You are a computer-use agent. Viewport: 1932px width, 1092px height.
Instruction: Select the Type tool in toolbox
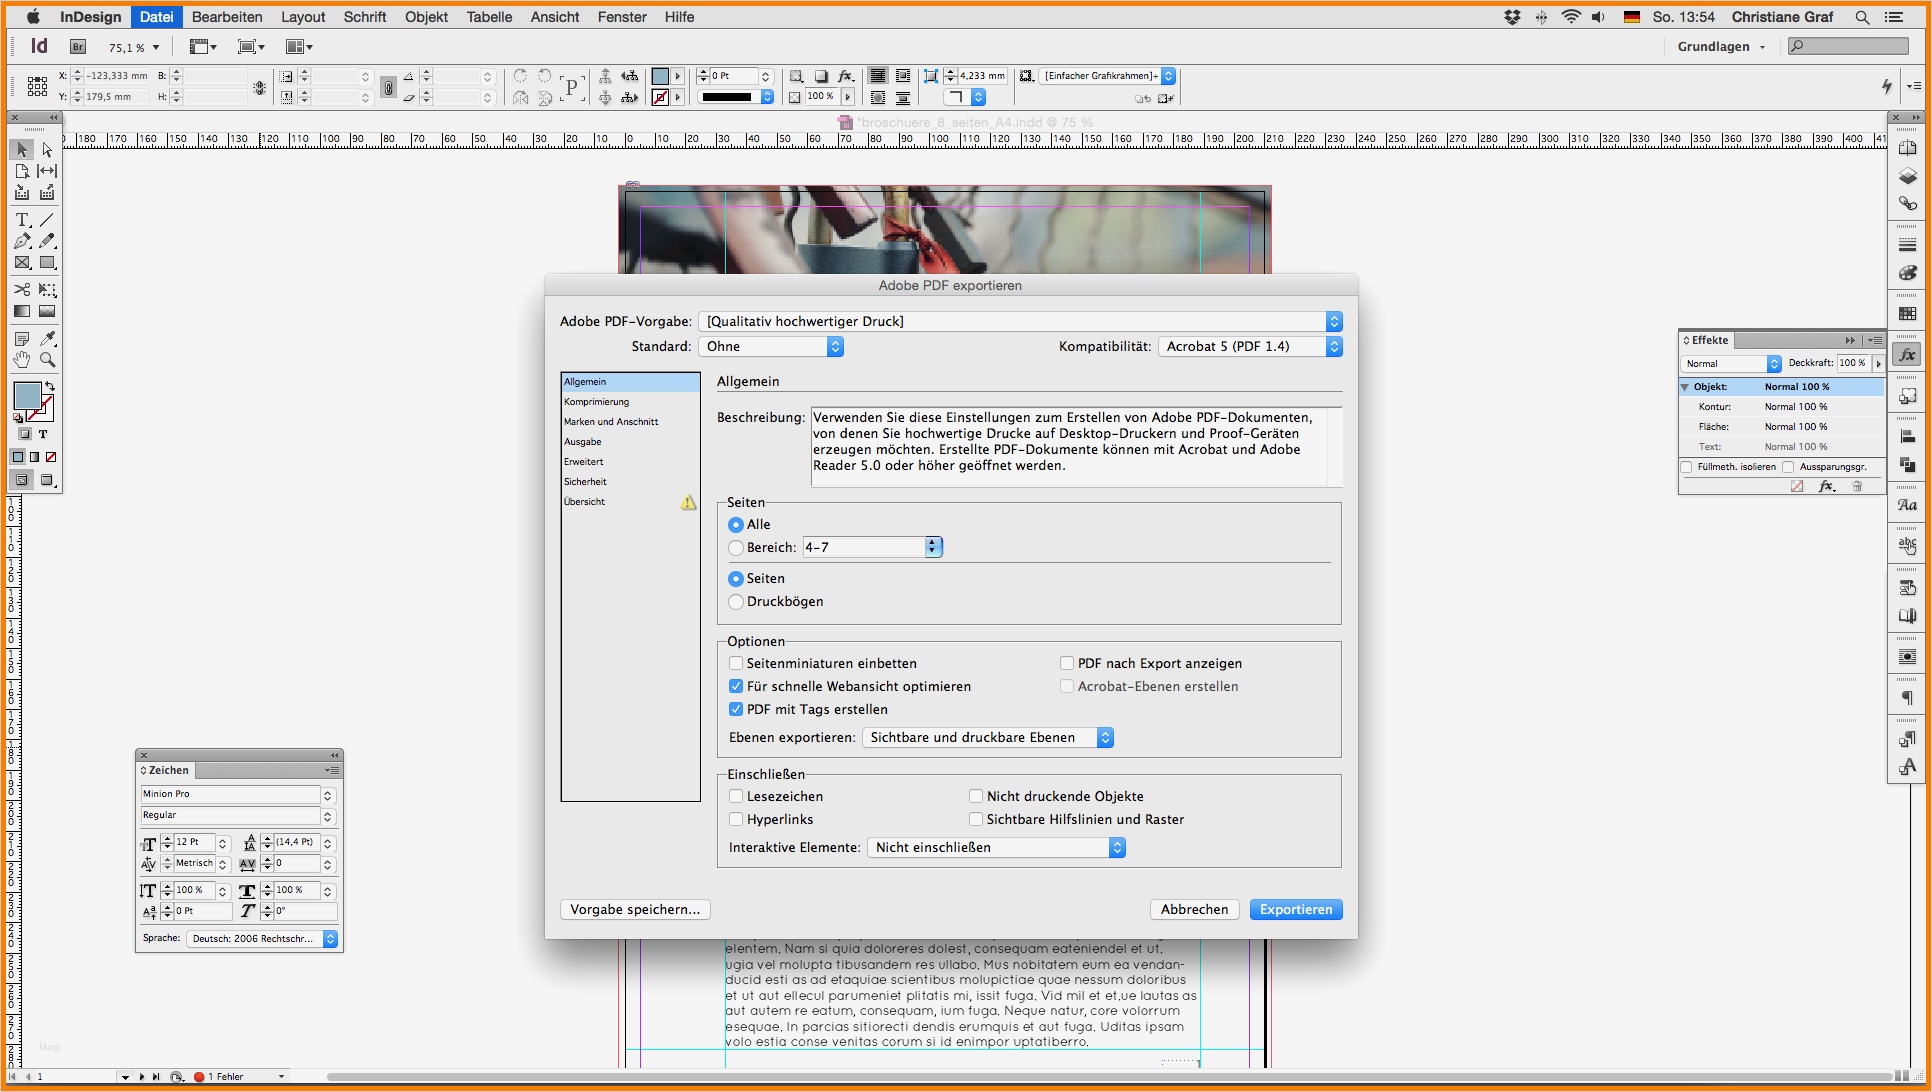tap(22, 220)
